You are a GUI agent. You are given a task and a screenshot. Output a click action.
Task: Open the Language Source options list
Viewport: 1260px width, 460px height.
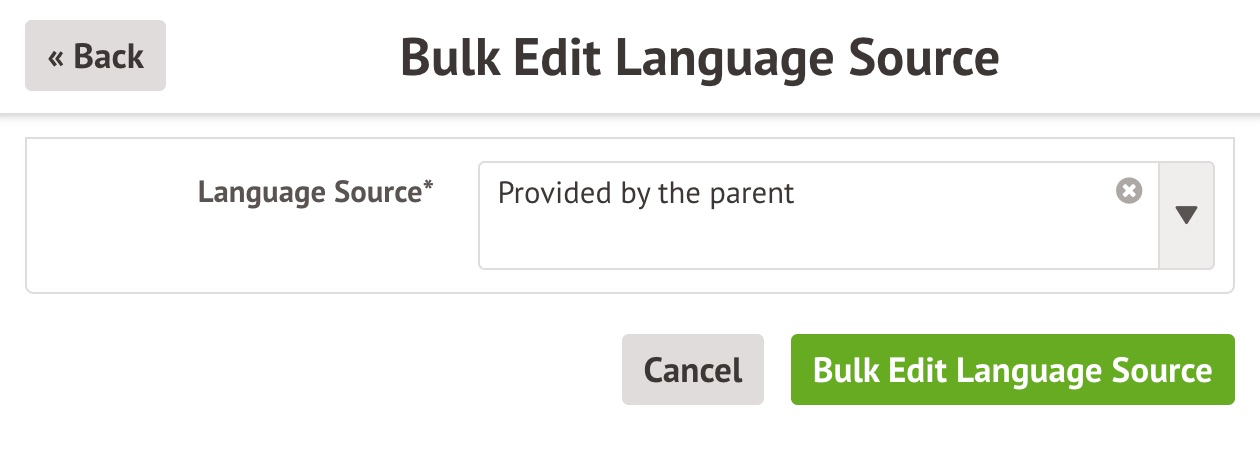1186,216
